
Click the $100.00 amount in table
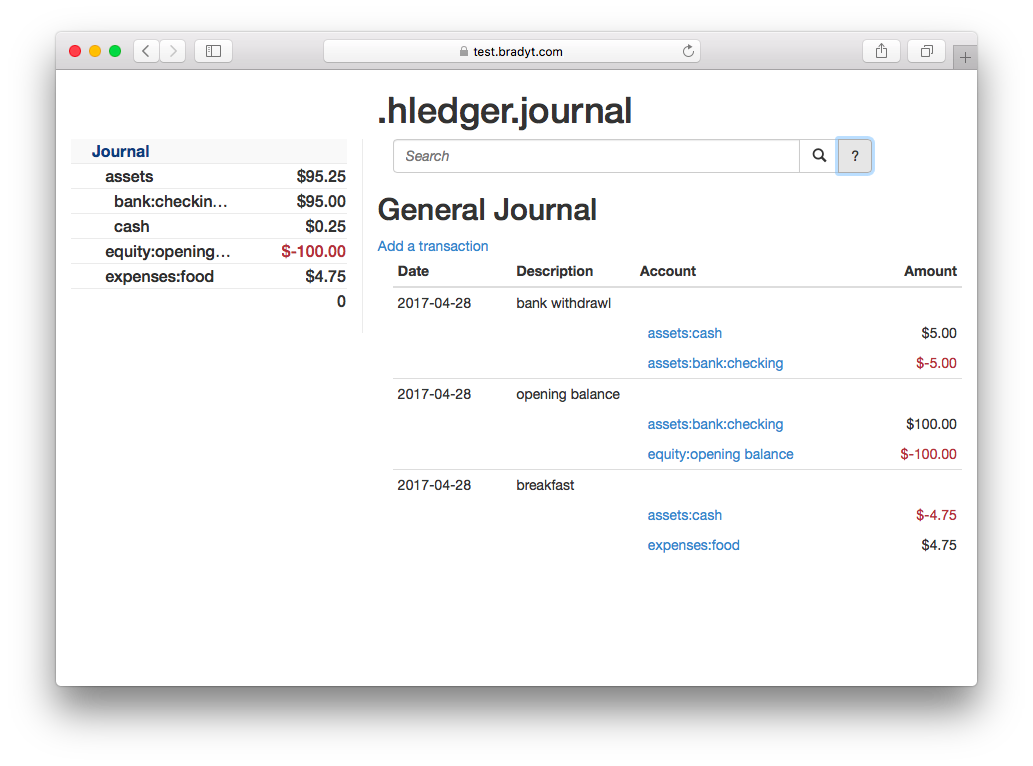[x=931, y=424]
